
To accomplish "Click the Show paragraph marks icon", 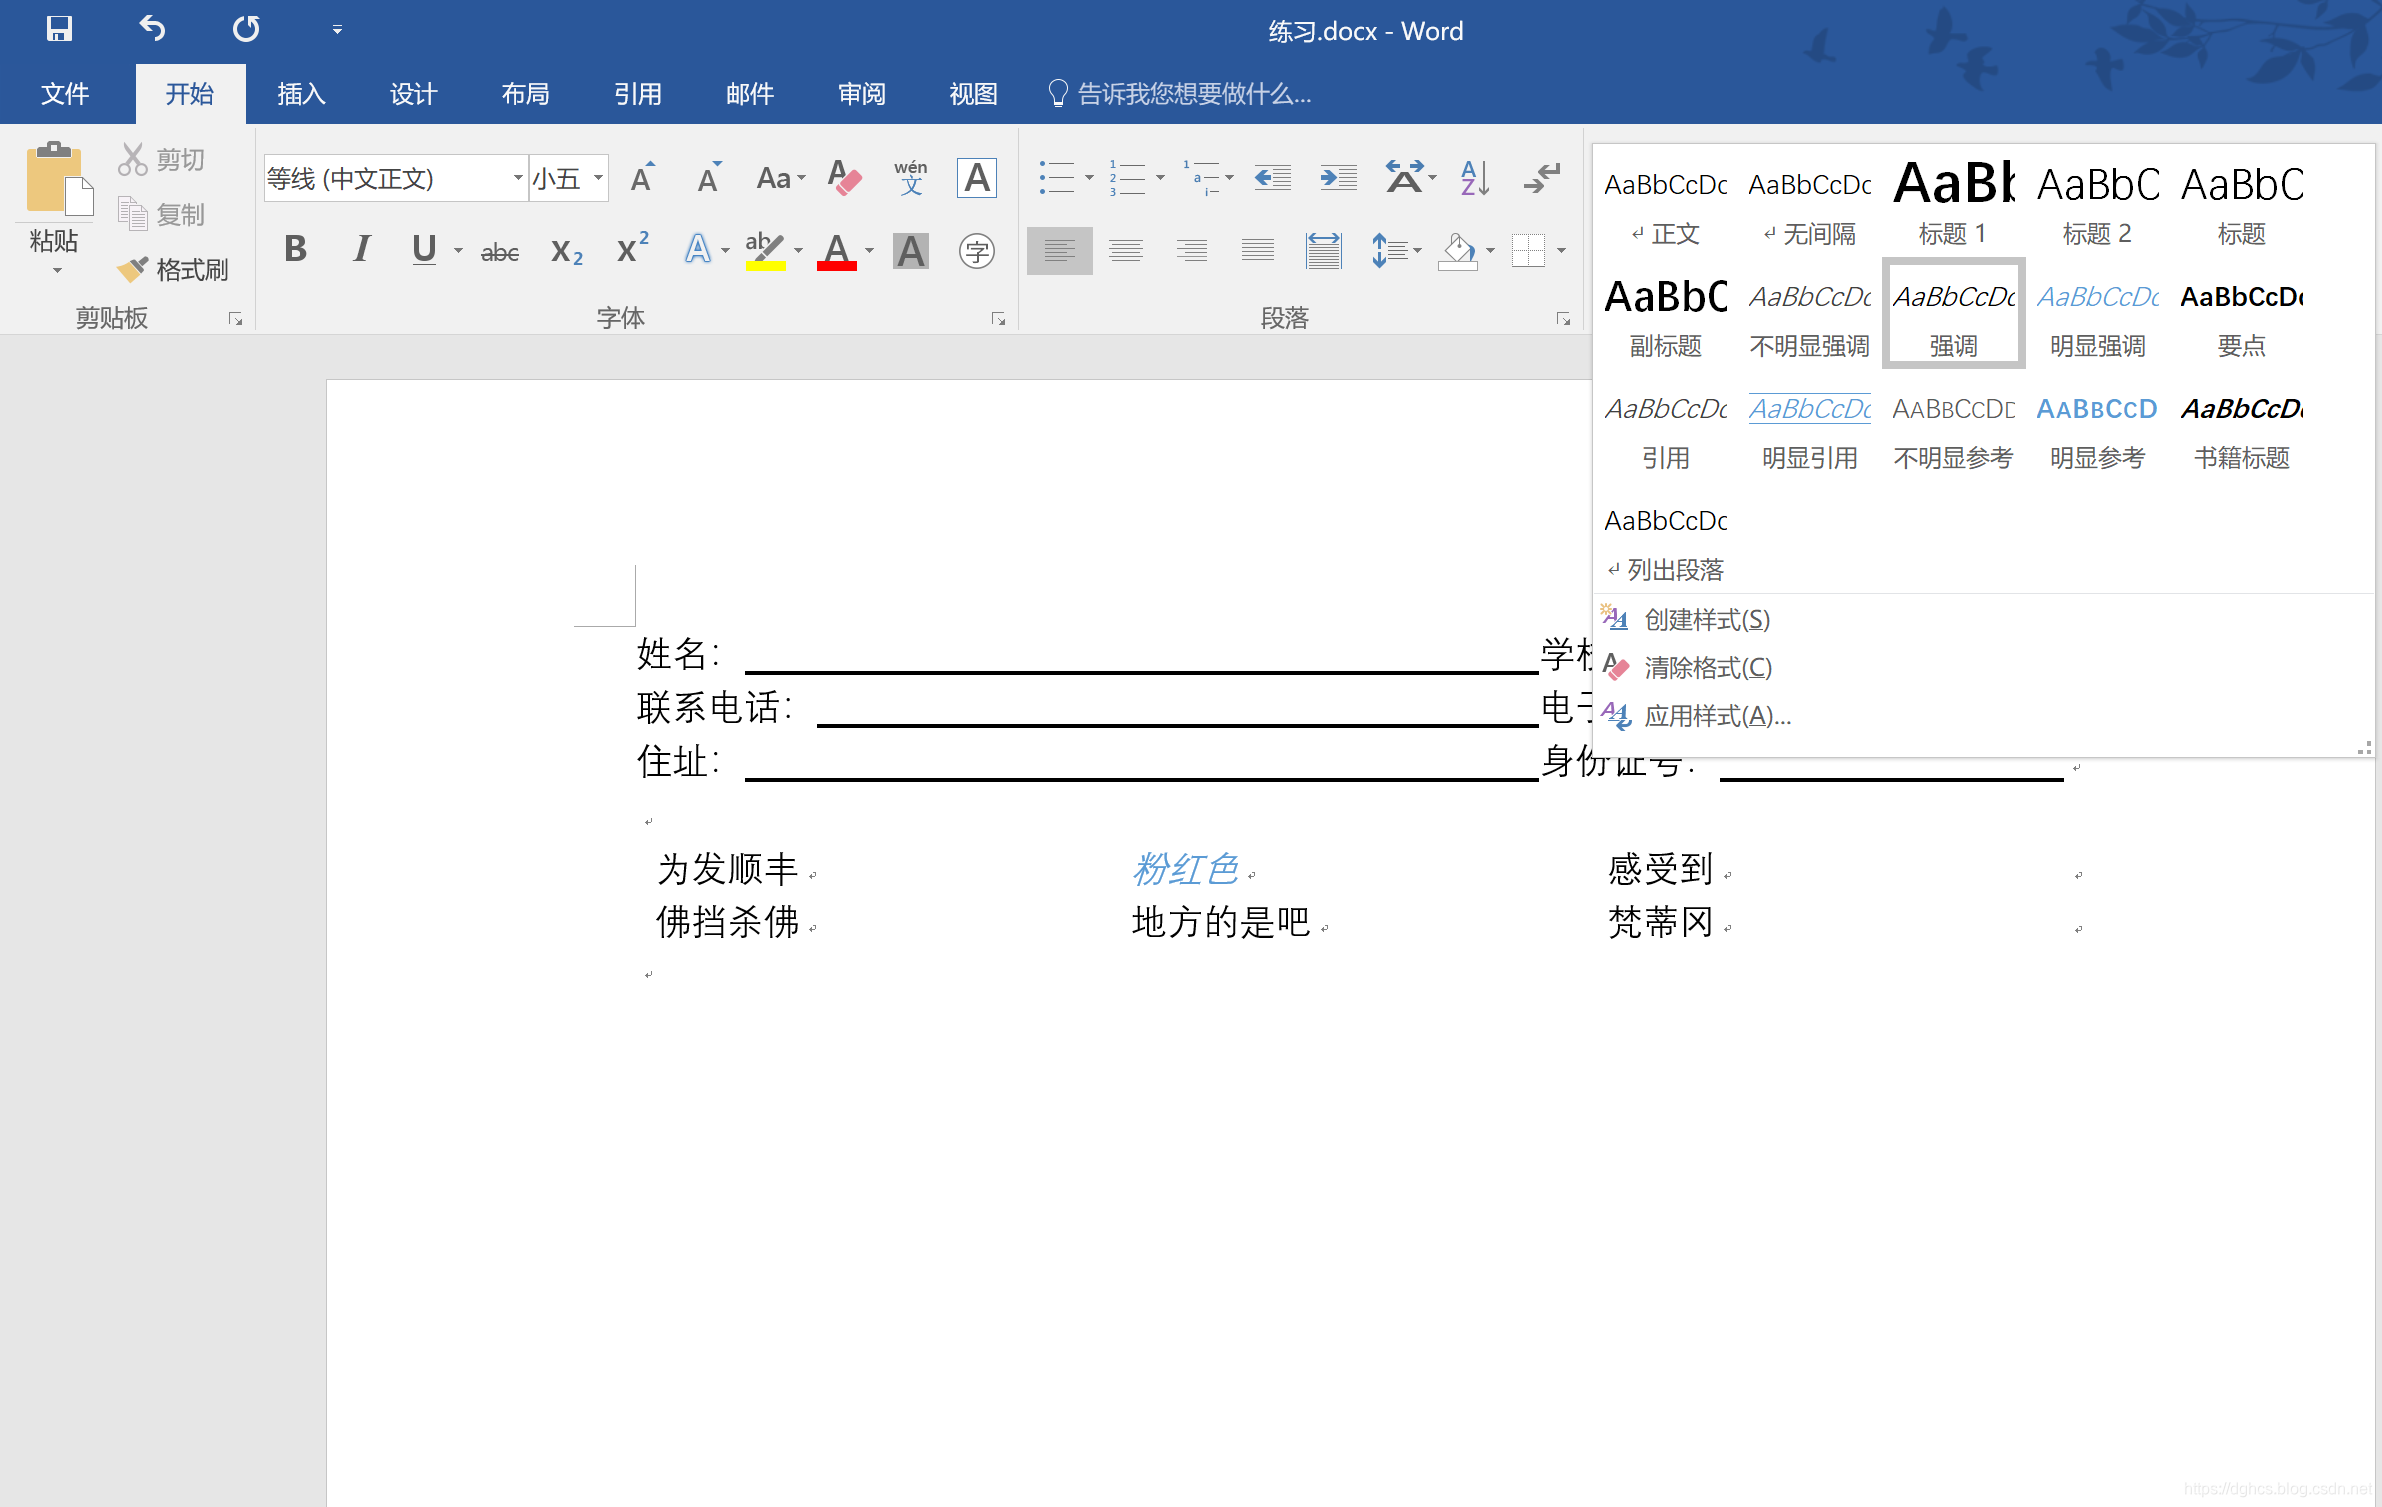I will (x=1543, y=179).
